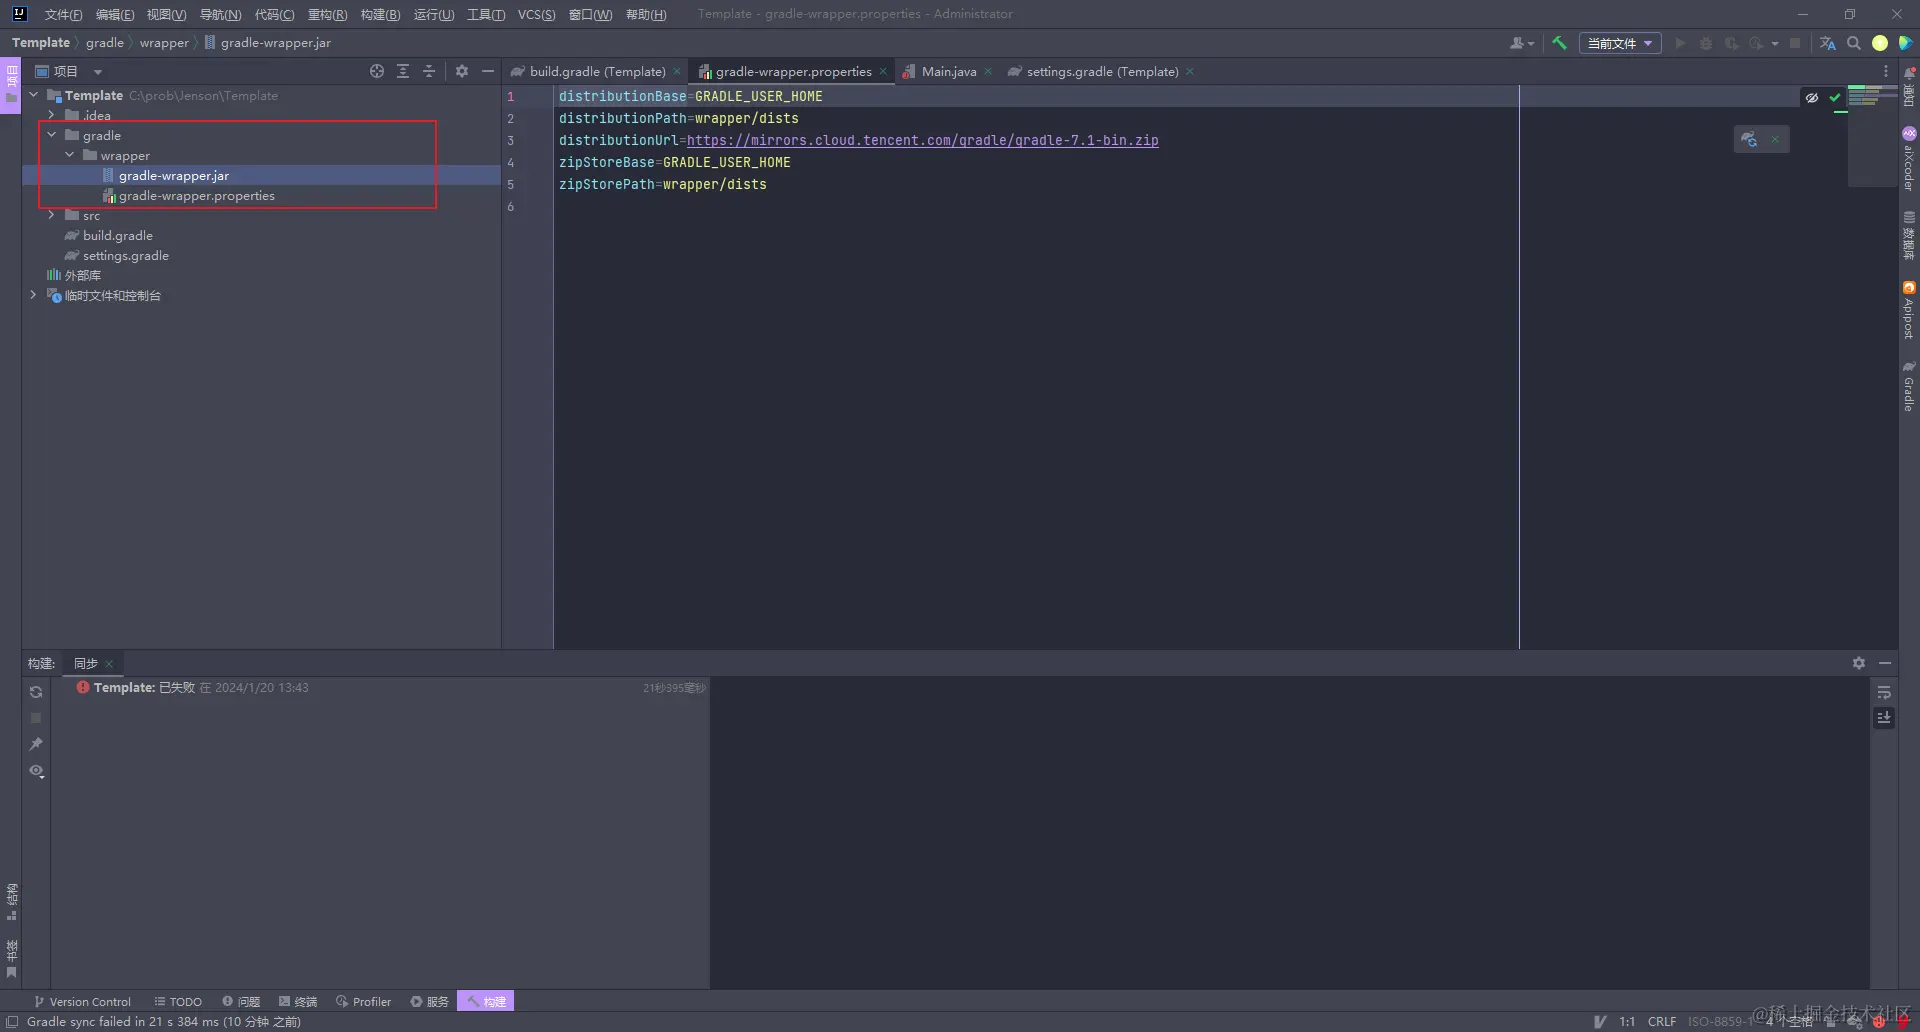Switch to the build.gradle (Template) tab
This screenshot has width=1920, height=1032.
pos(597,71)
